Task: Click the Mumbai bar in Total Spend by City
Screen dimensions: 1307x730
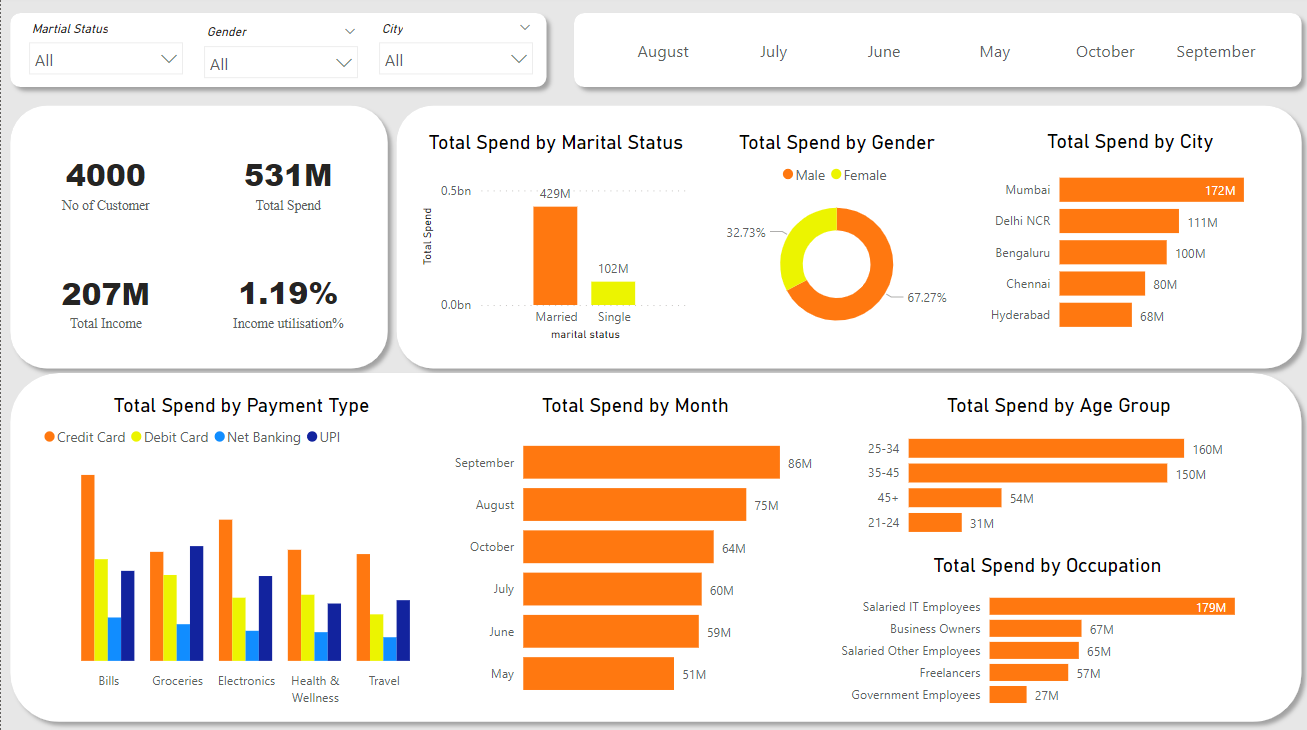Action: 1150,190
